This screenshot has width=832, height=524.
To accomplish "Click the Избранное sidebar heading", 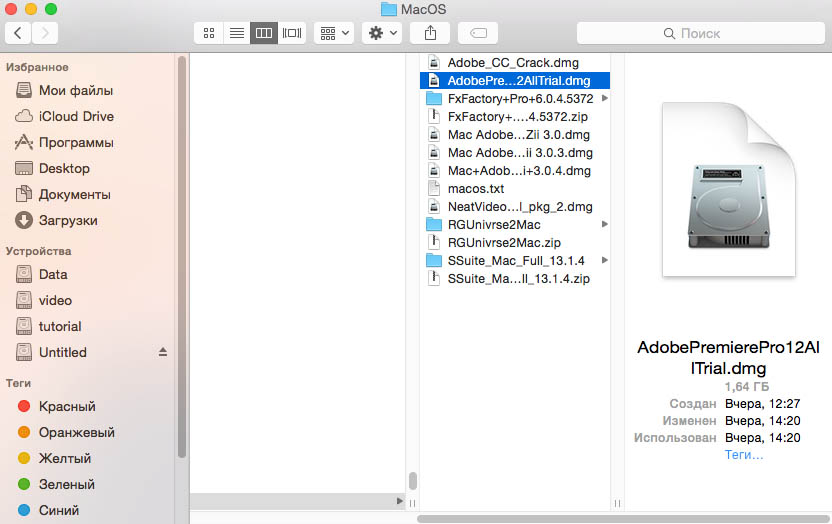I will pos(37,67).
